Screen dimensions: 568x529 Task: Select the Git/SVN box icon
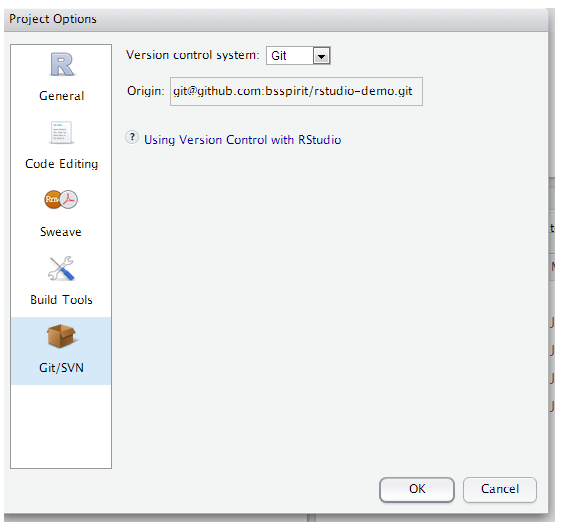61,336
